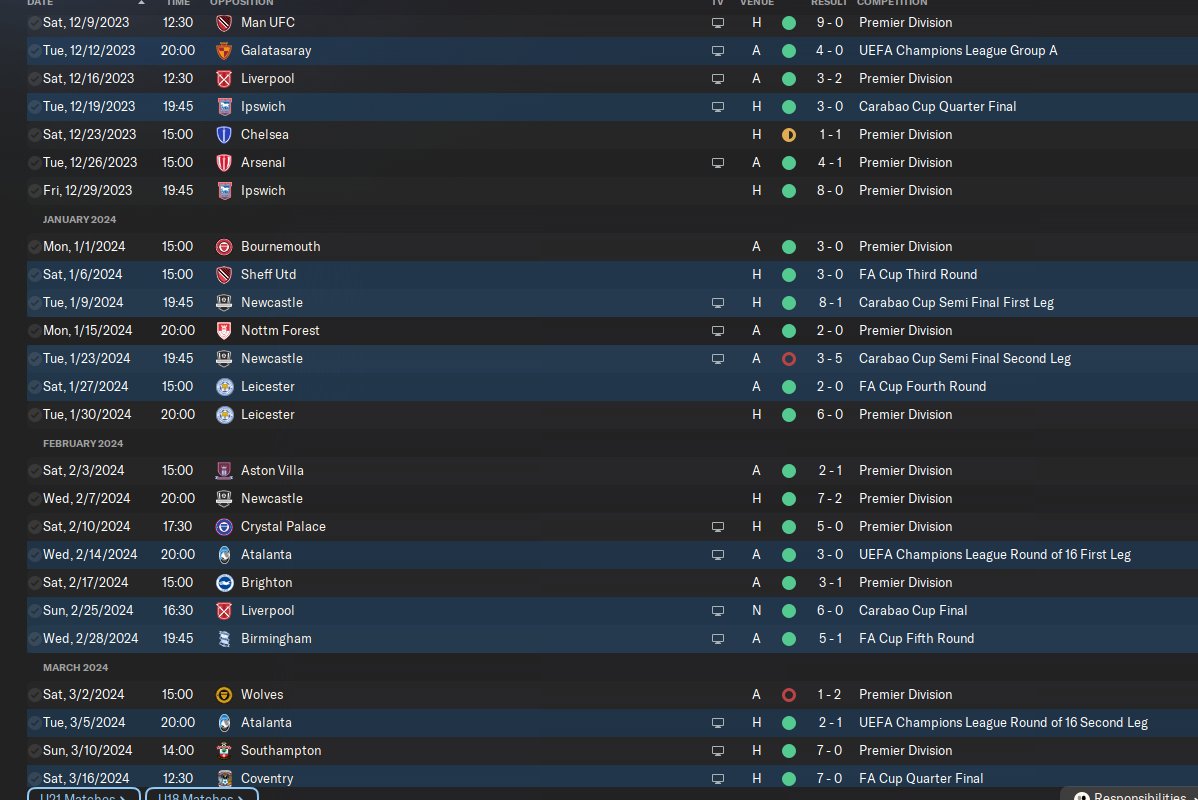1198x800 pixels.
Task: Click the Aston Villa crest icon
Action: pyautogui.click(x=224, y=470)
